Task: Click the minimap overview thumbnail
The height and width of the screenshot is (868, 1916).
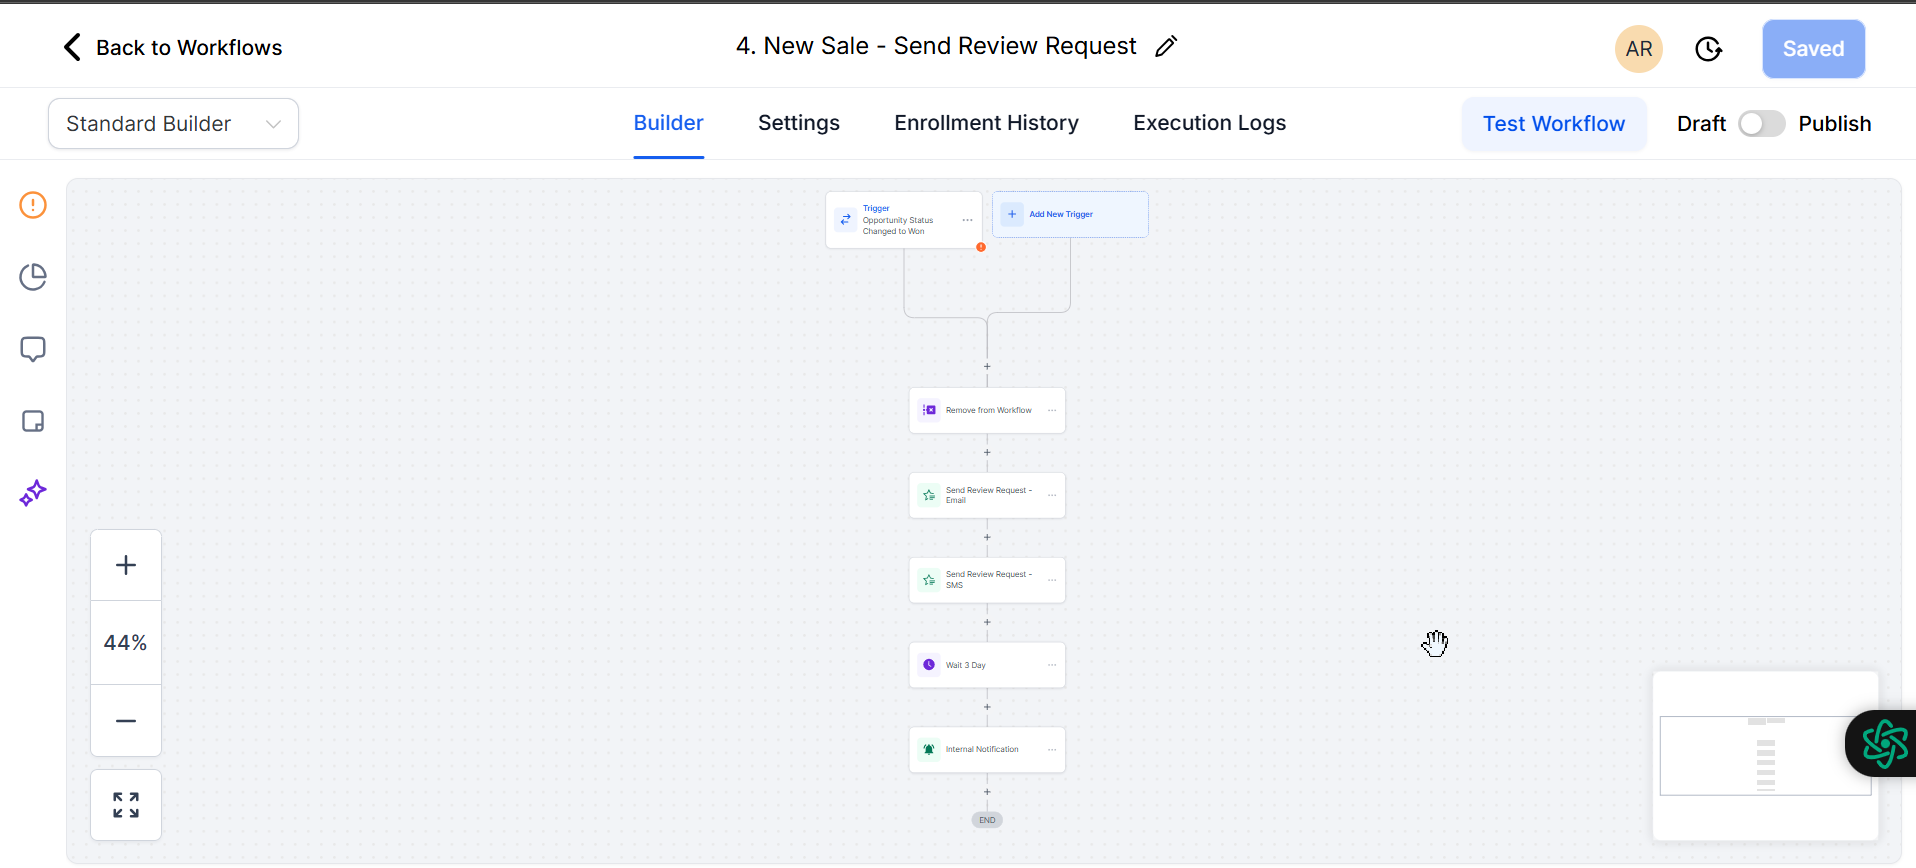Action: [1764, 755]
